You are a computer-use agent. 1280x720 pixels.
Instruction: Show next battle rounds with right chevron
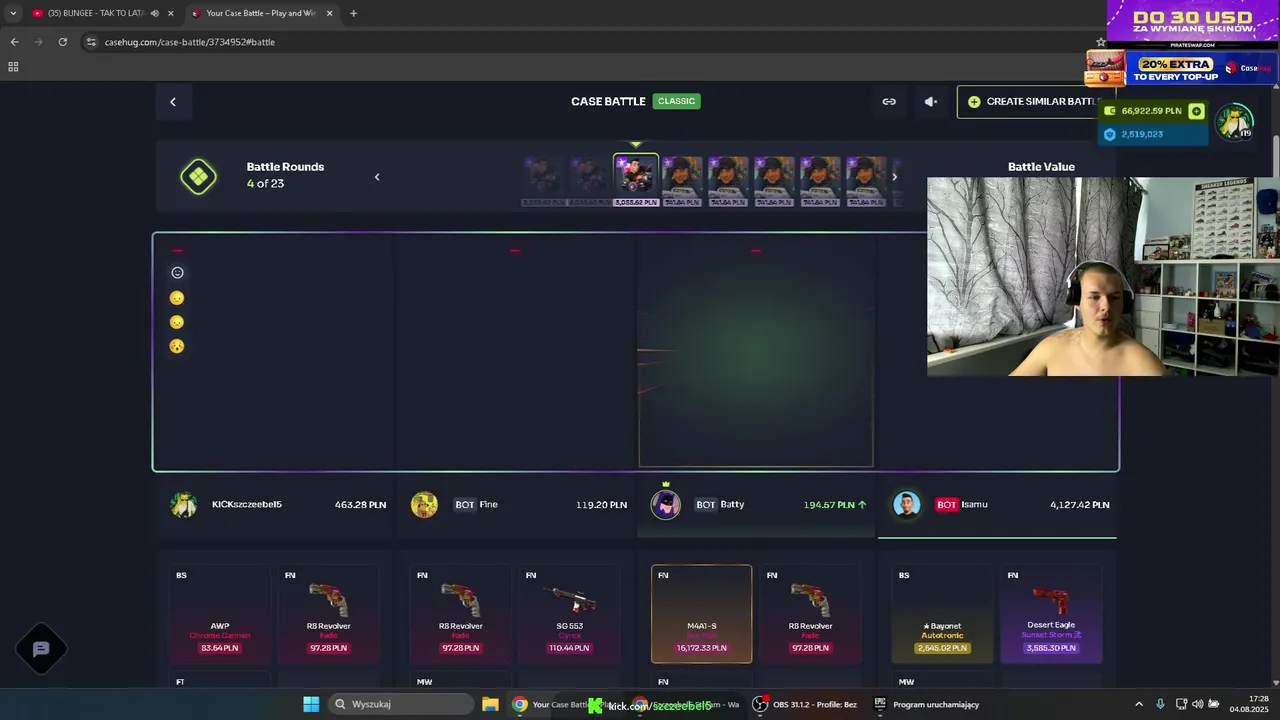point(894,177)
